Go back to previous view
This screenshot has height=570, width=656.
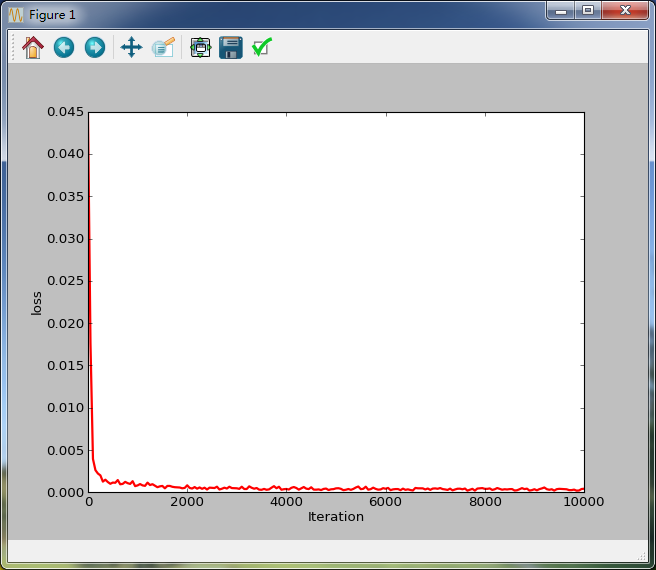(x=64, y=47)
